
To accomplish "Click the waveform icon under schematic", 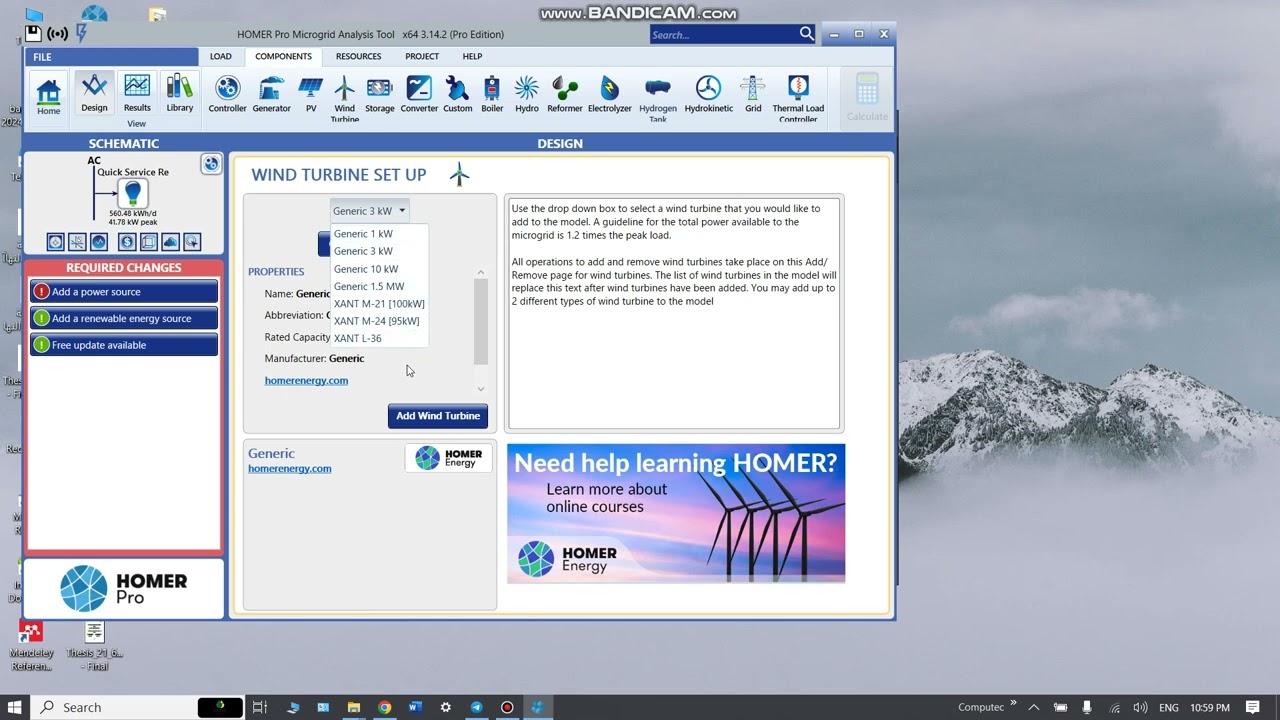I will click(98, 242).
